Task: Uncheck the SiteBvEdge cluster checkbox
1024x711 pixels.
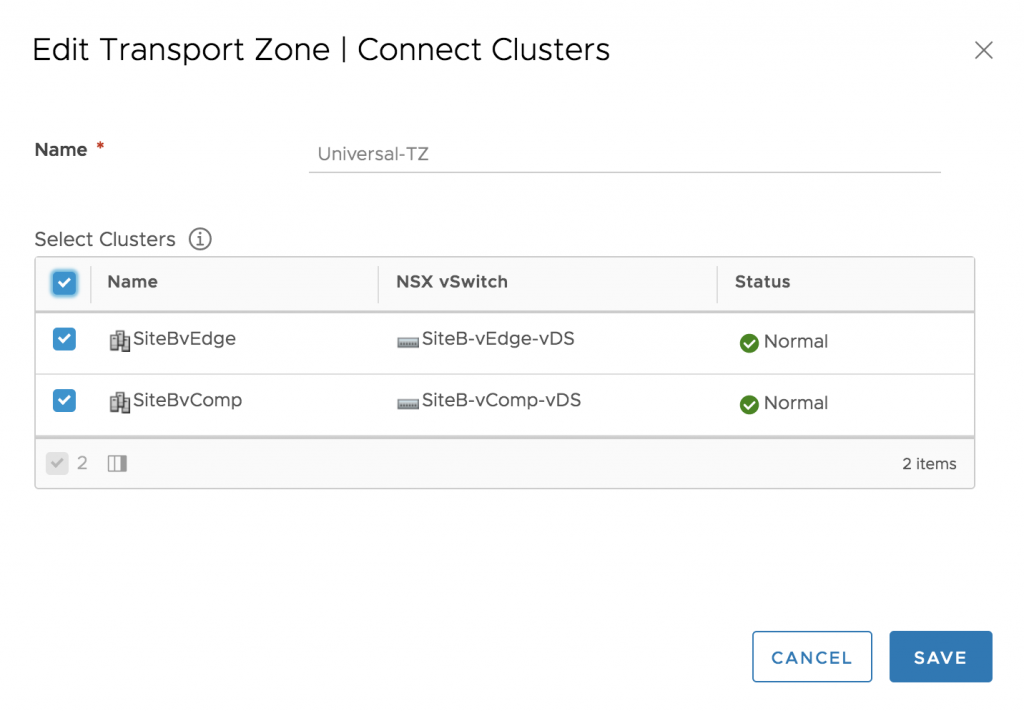Action: click(64, 339)
